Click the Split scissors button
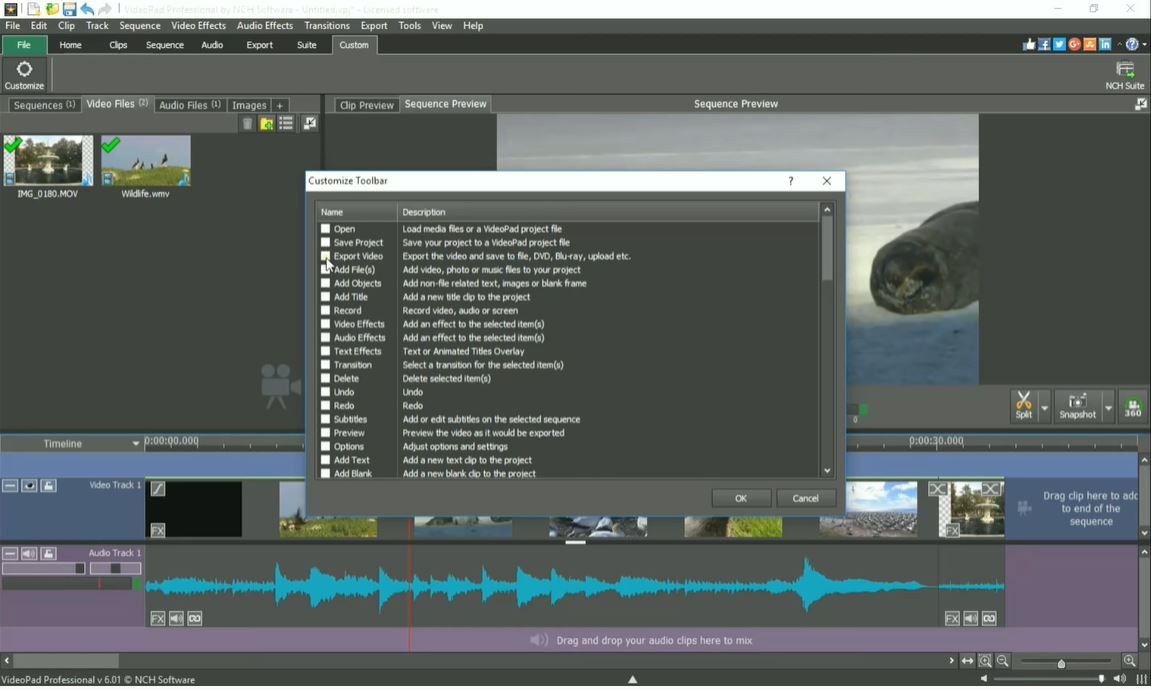Viewport: 1151px width, 690px height. [1023, 405]
